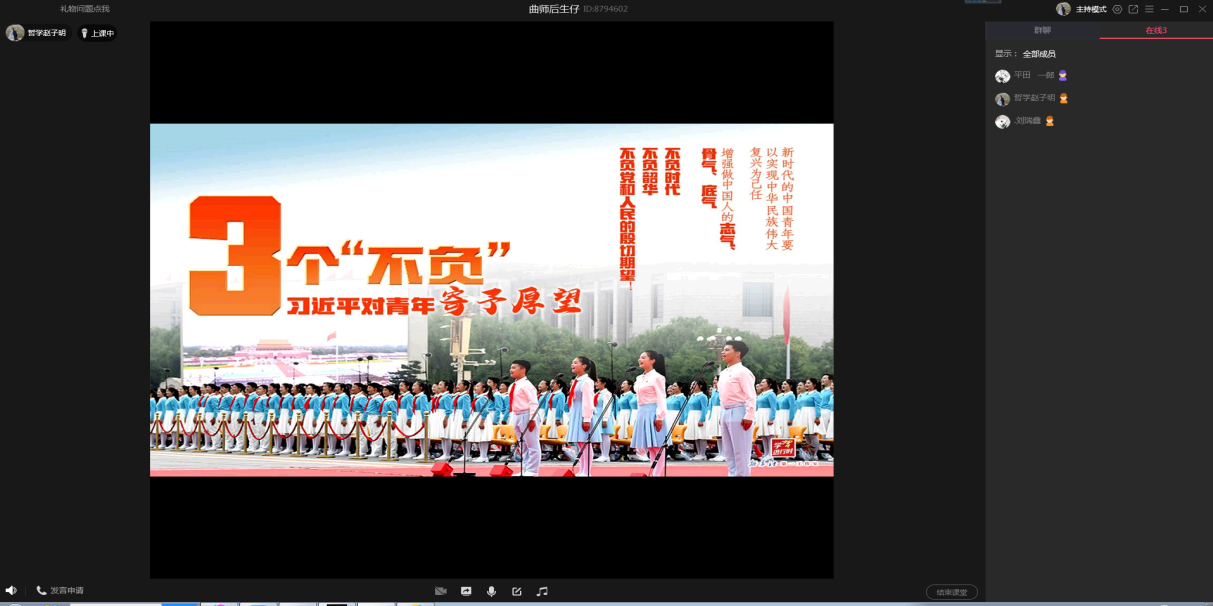Open the screen share icon

pos(466,591)
